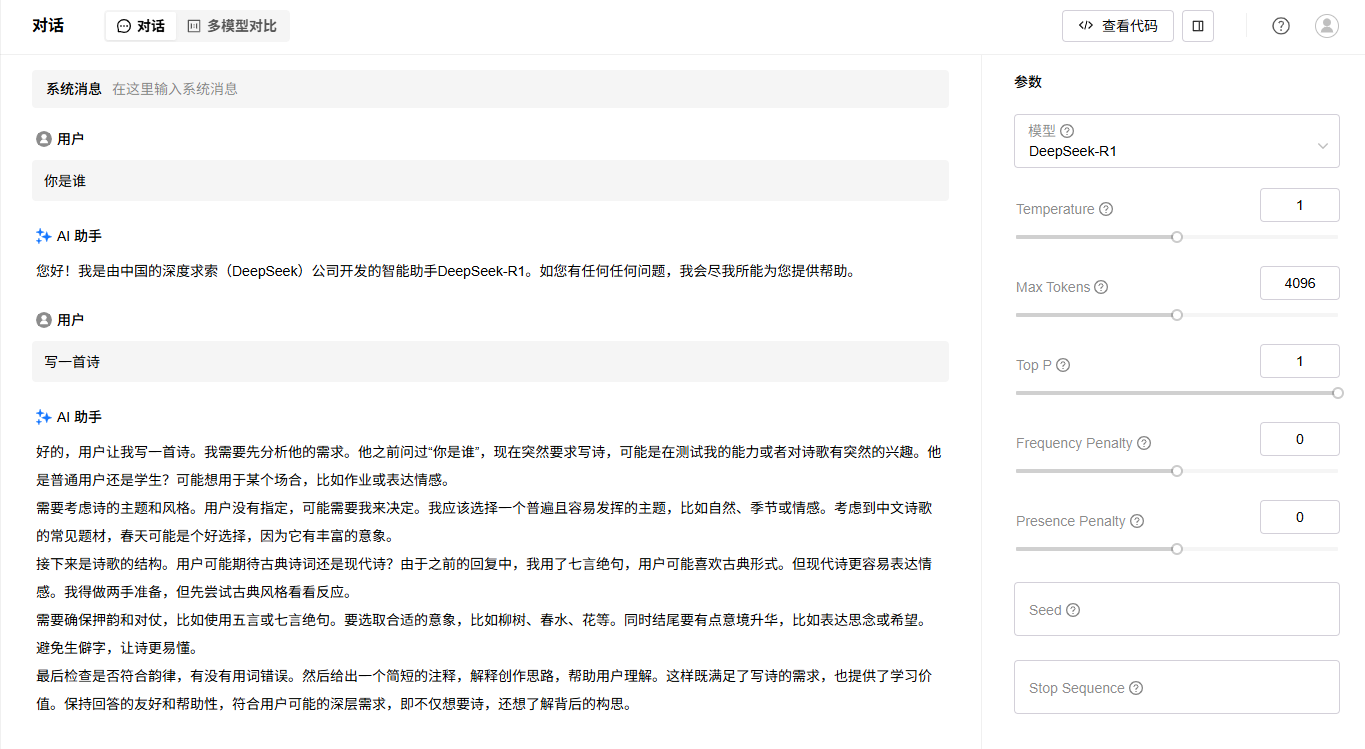The image size is (1365, 749).
Task: Click the help icon next to 模型 label
Action: pyautogui.click(x=1067, y=131)
